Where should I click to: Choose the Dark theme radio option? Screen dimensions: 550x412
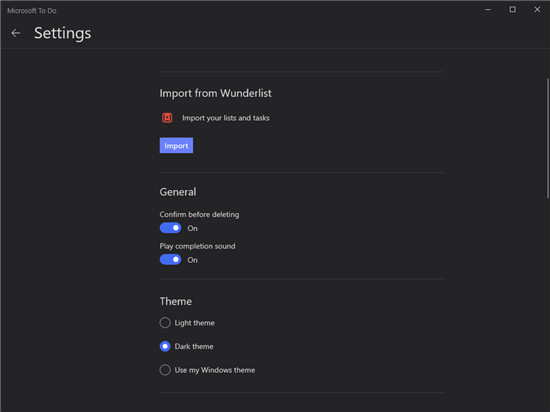coord(165,346)
